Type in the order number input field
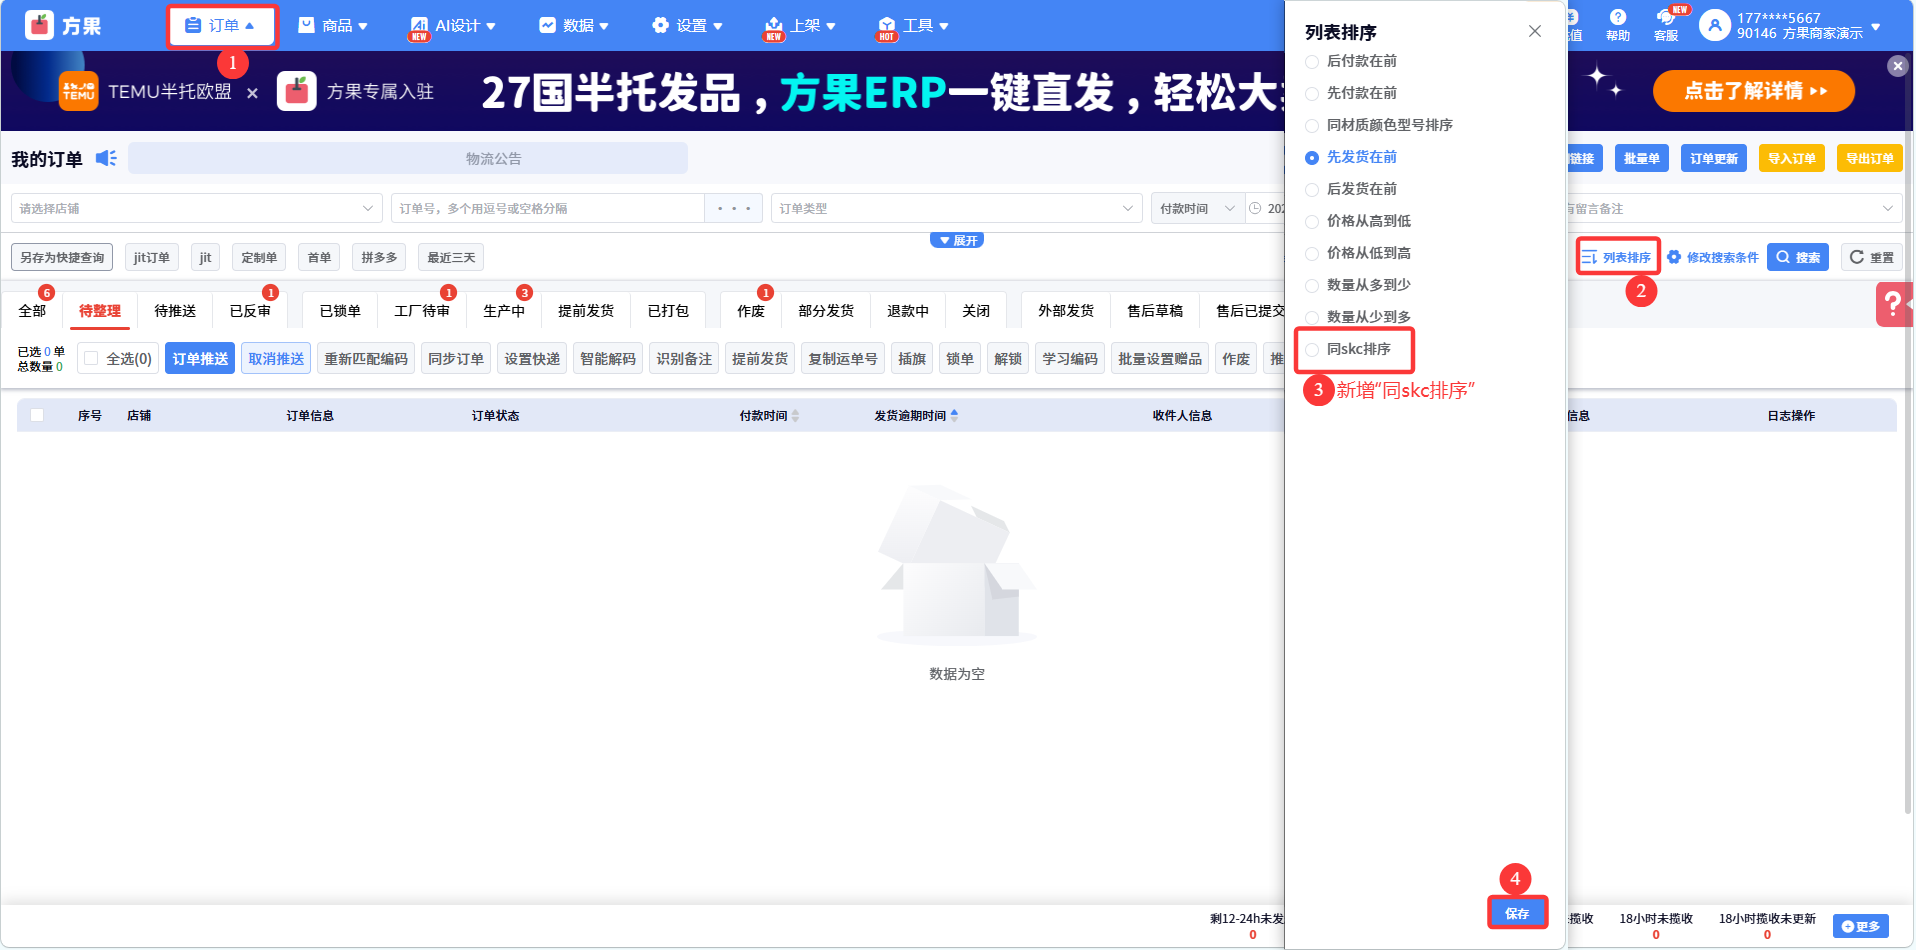Image resolution: width=1916 pixels, height=950 pixels. [550, 208]
